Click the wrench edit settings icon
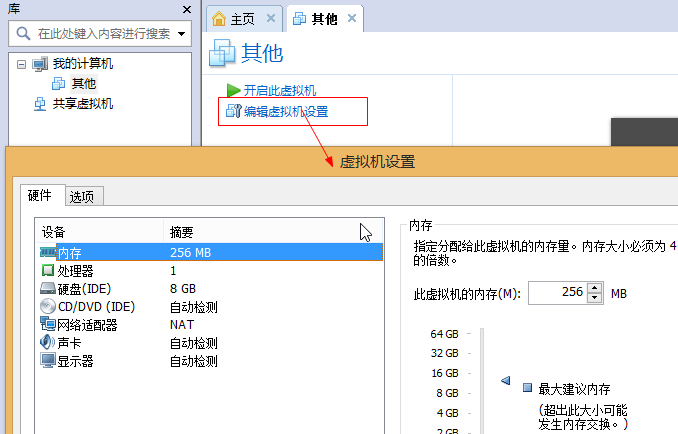The image size is (678, 434). [x=233, y=111]
